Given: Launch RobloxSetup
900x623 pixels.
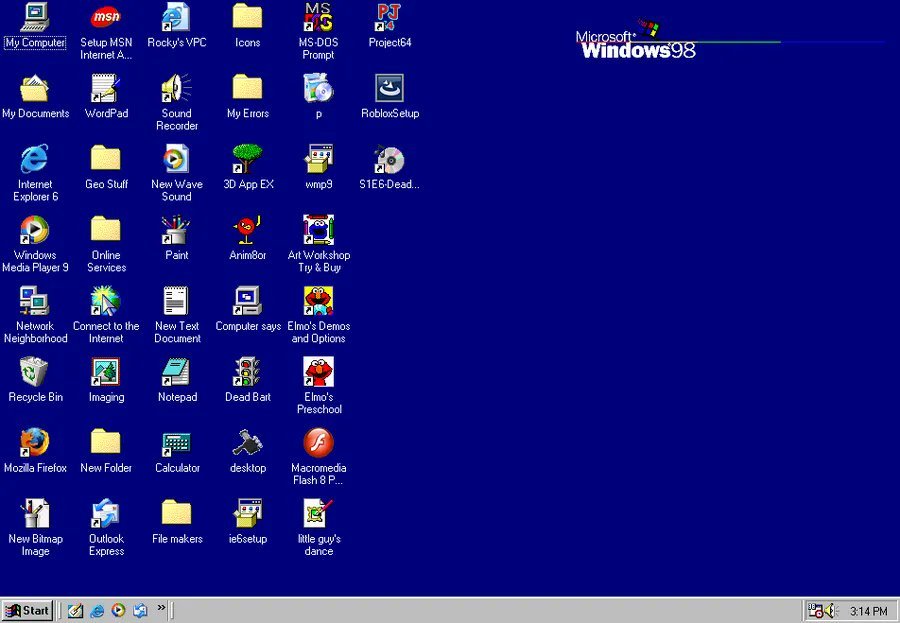Looking at the screenshot, I should pyautogui.click(x=389, y=90).
